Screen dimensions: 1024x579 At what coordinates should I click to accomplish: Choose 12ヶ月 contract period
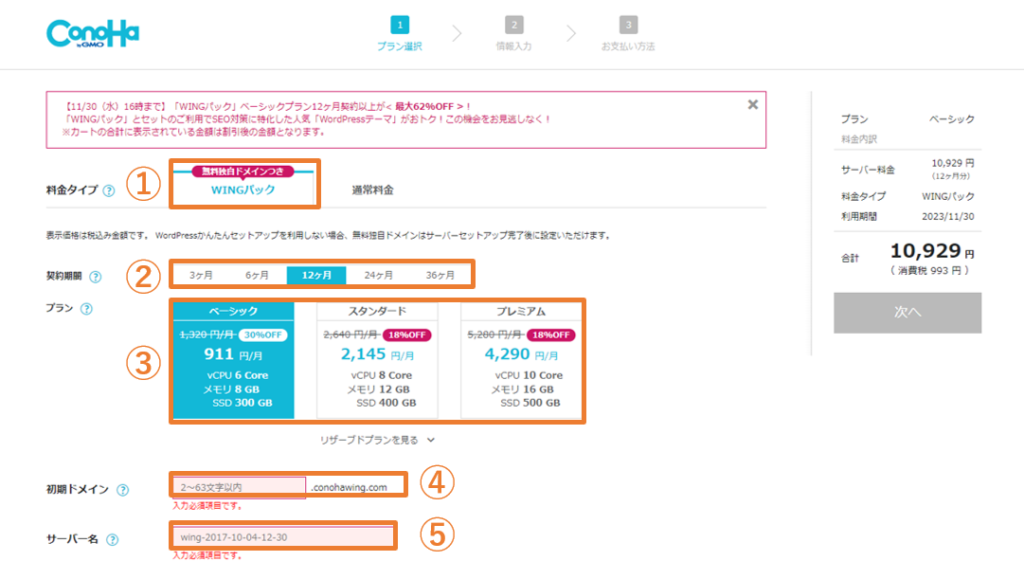point(317,275)
